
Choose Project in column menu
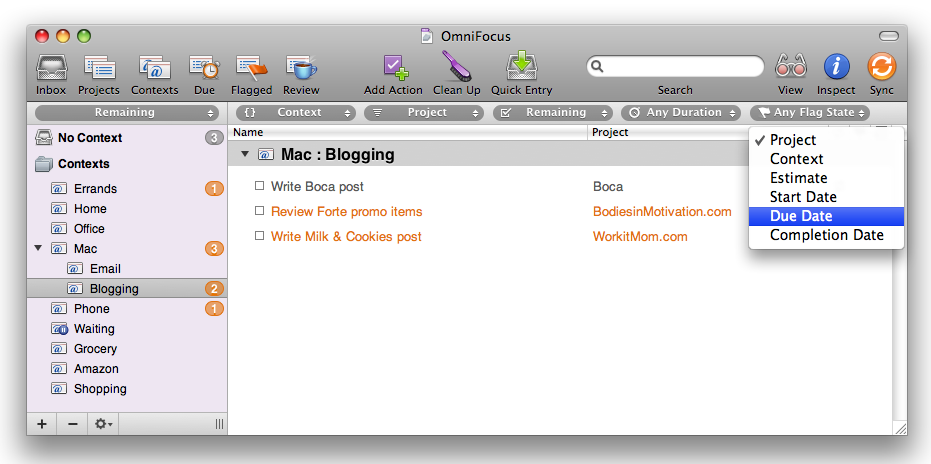(826, 140)
